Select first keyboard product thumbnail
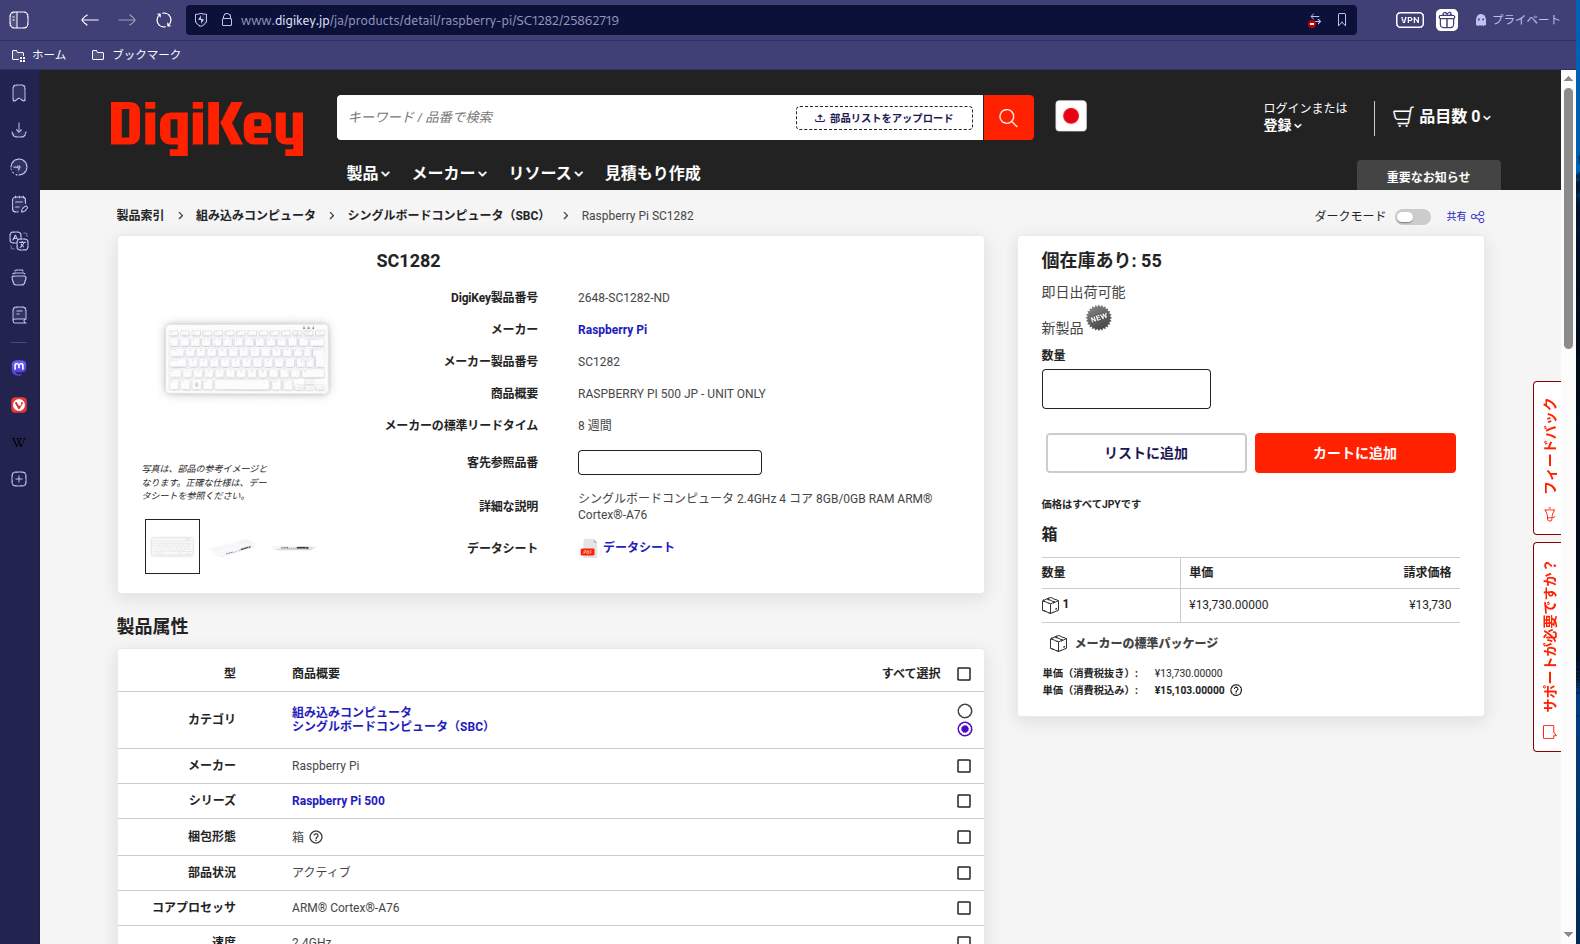 pyautogui.click(x=172, y=546)
